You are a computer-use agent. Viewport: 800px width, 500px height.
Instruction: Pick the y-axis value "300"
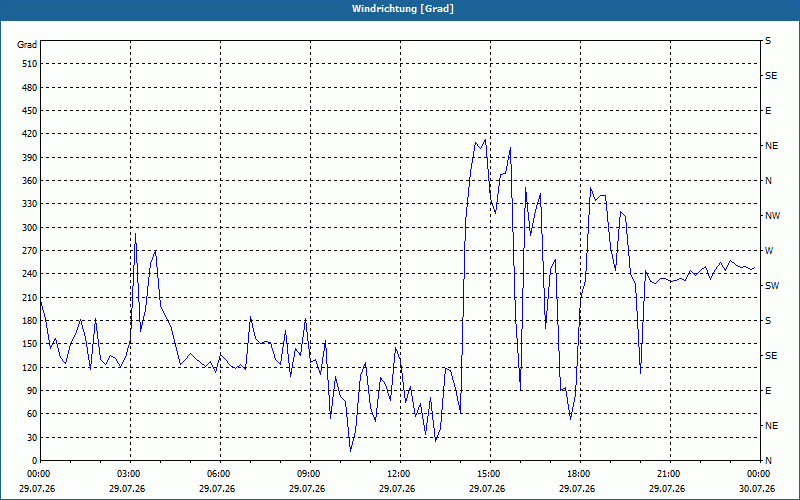click(30, 228)
